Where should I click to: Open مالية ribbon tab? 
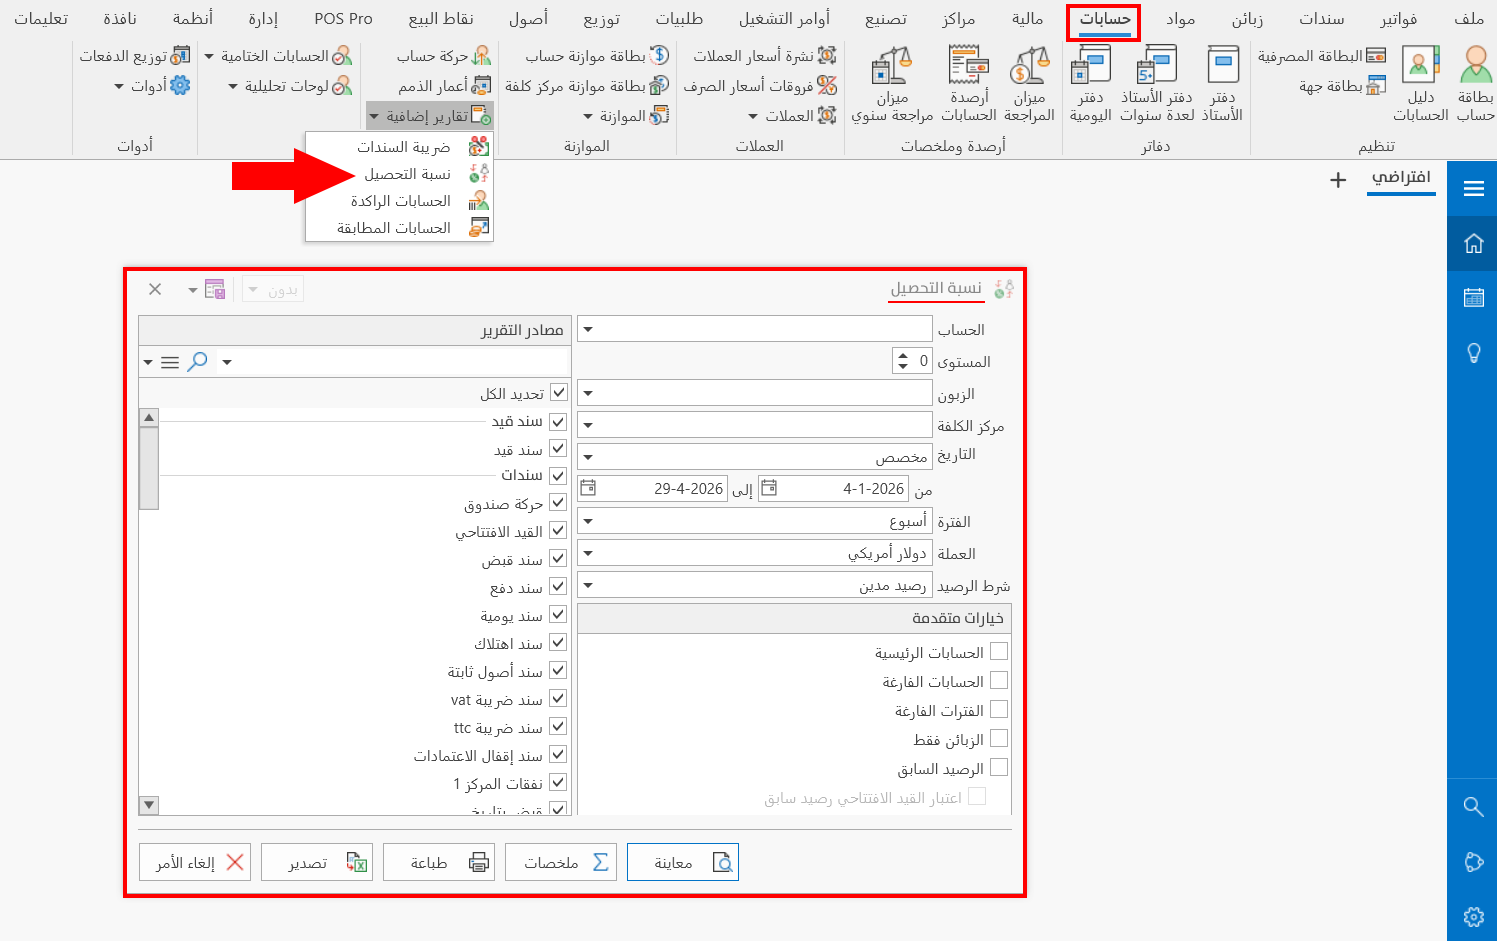(x=1027, y=19)
